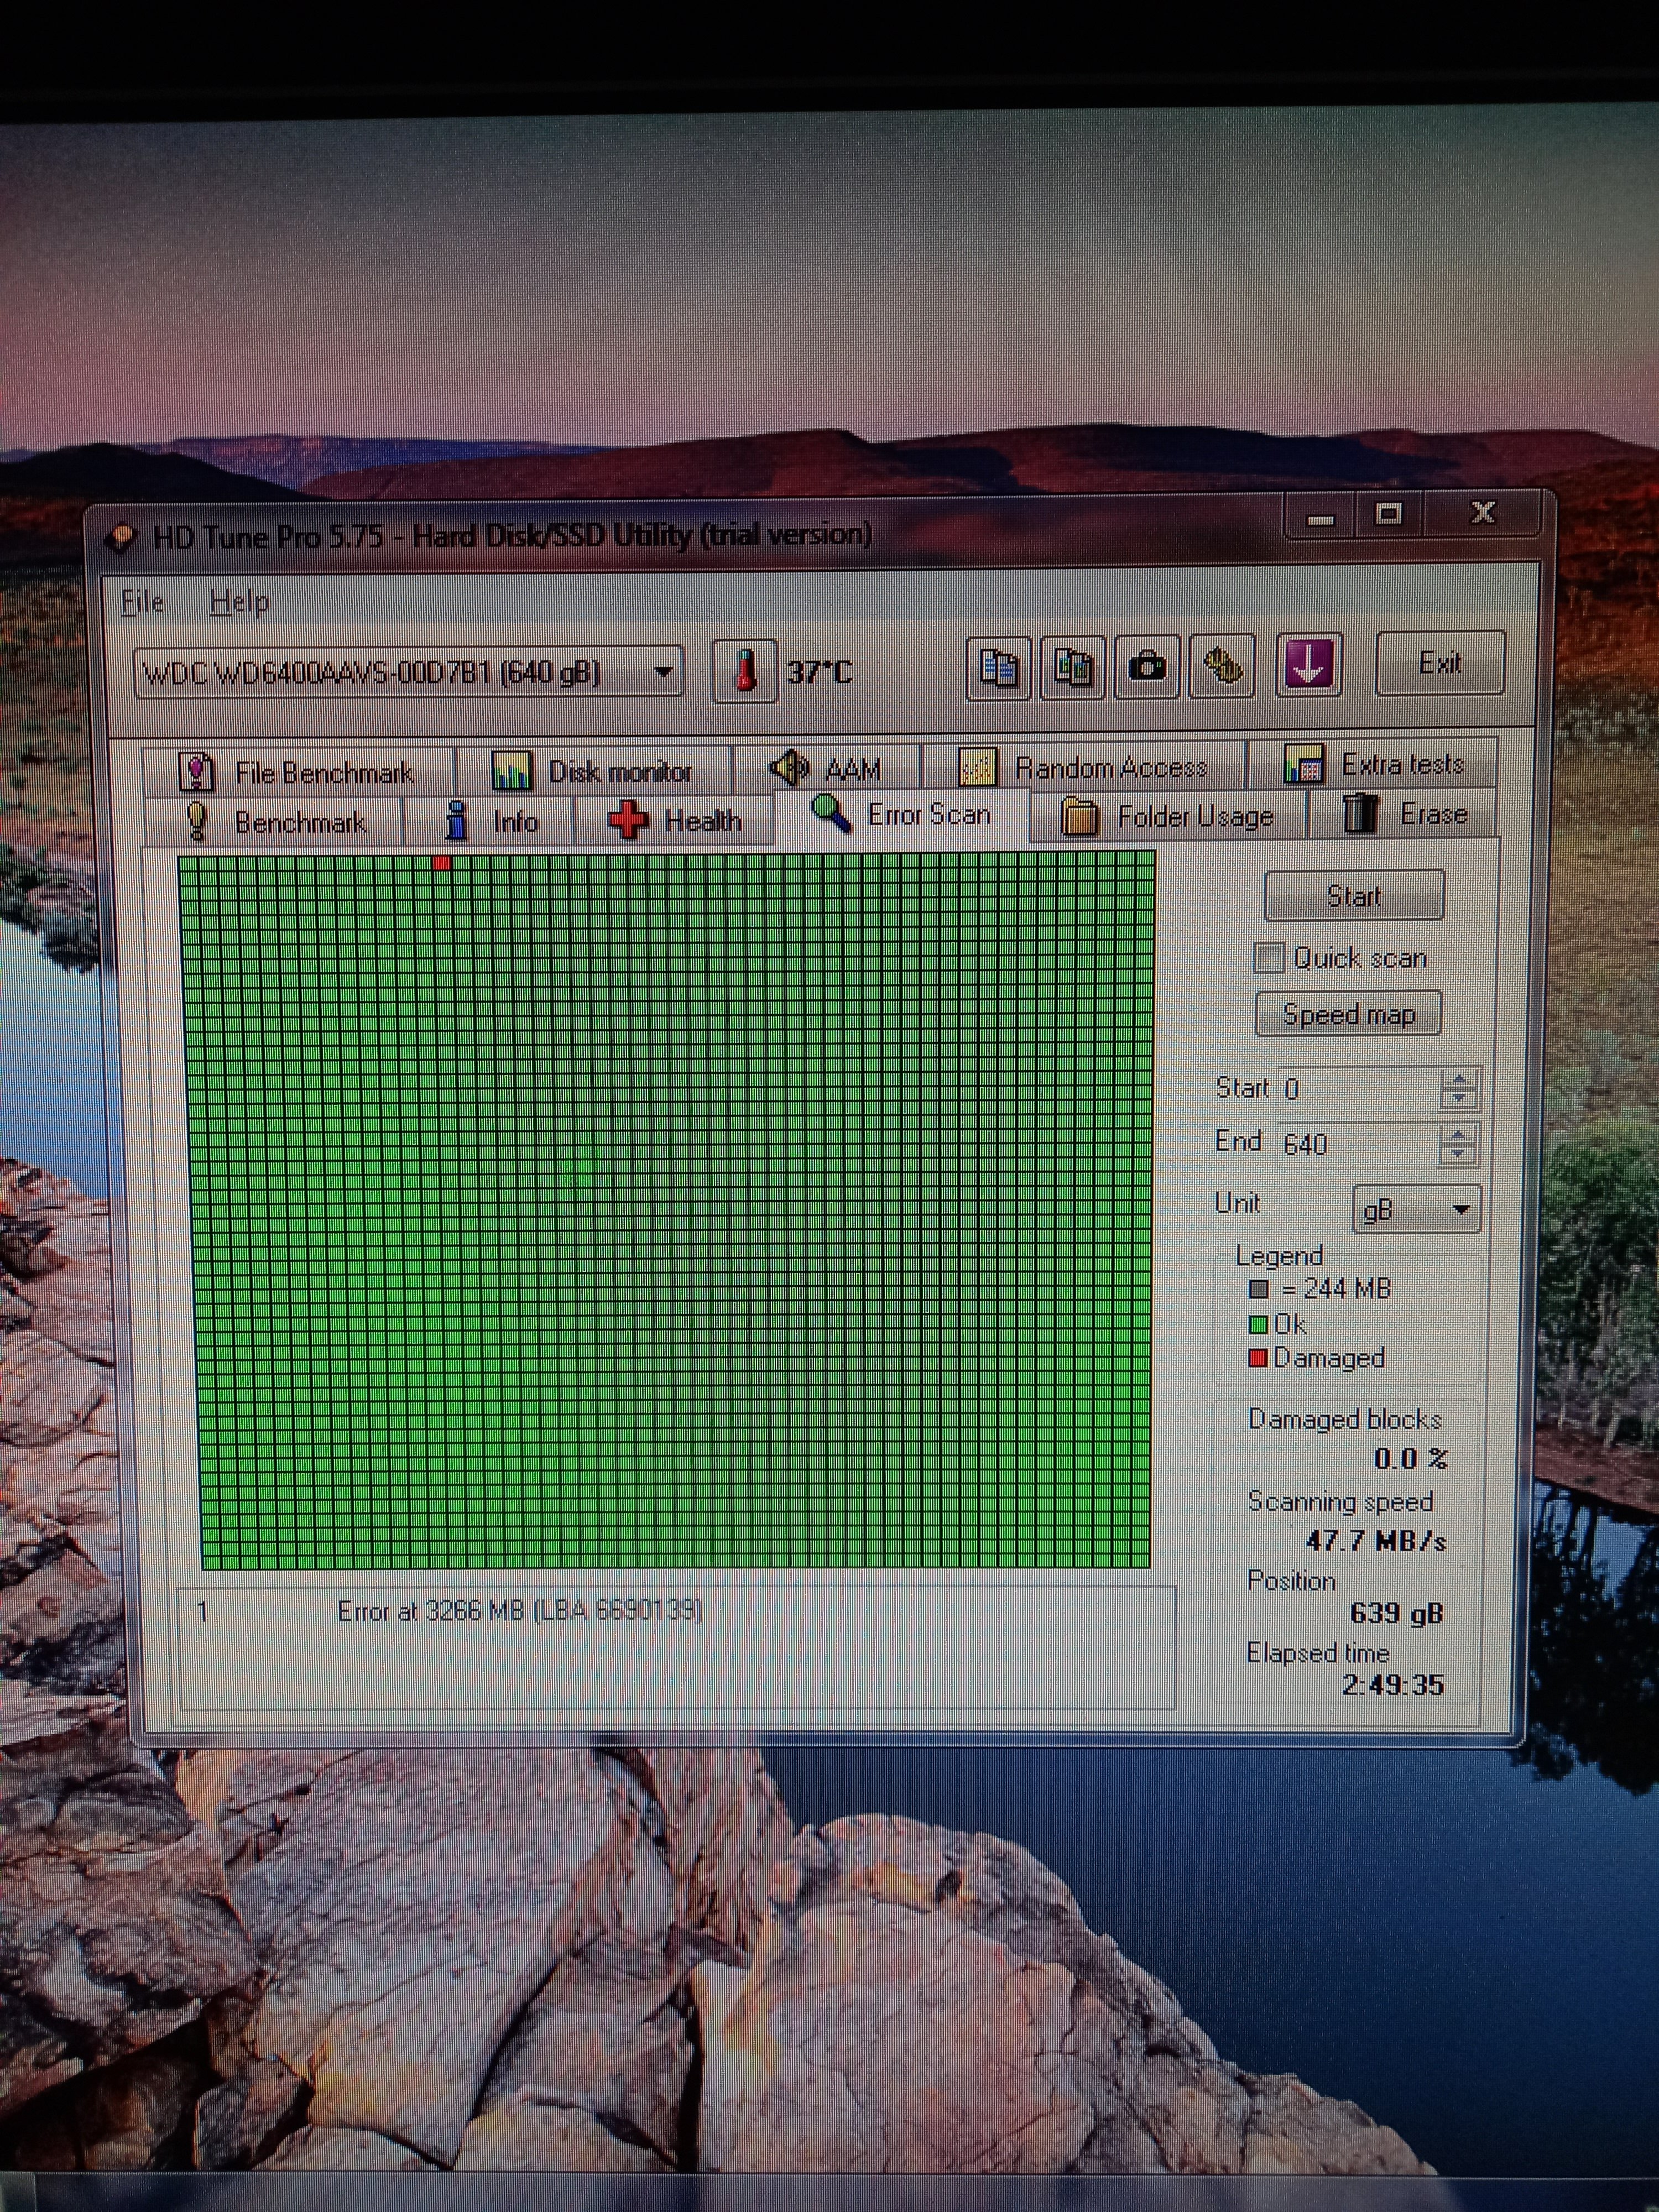Image resolution: width=1659 pixels, height=2212 pixels.
Task: Click copy info to clipboard icon
Action: (998, 667)
